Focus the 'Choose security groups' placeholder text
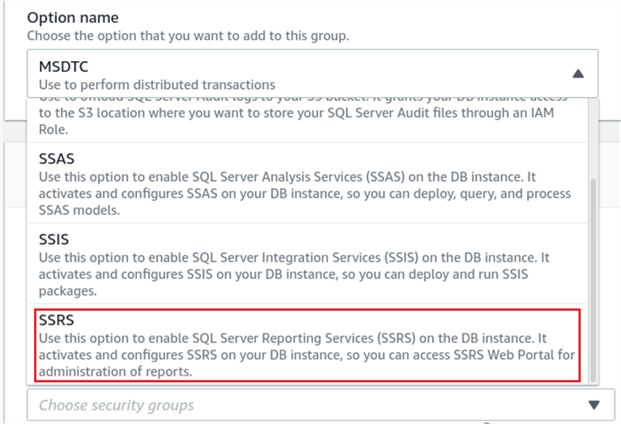 click(116, 405)
